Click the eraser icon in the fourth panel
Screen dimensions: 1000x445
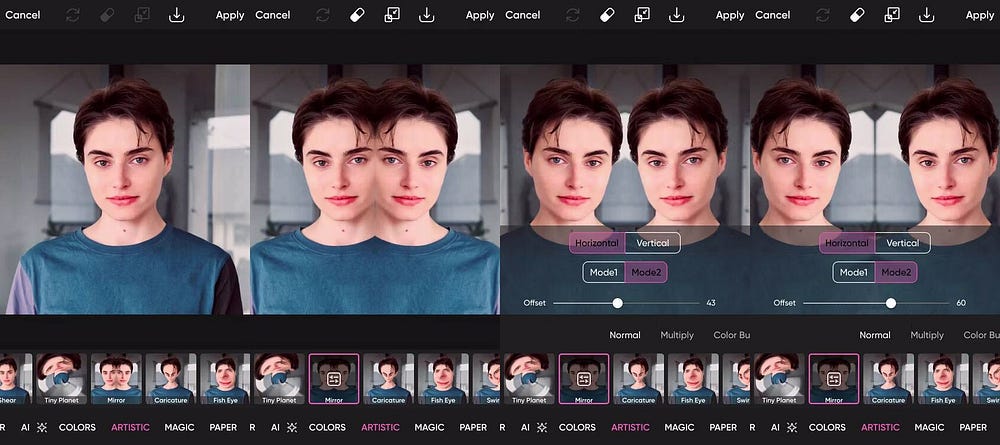(x=857, y=15)
